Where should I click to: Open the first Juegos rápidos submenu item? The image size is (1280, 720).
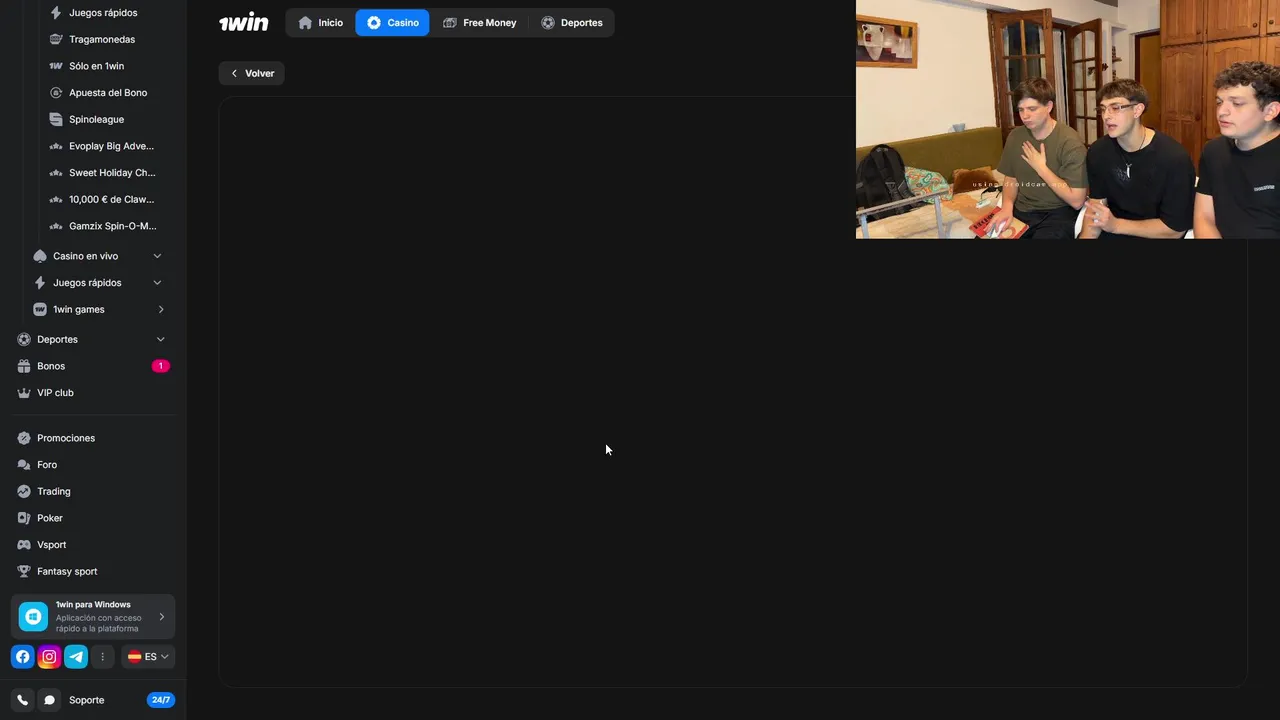tap(103, 13)
